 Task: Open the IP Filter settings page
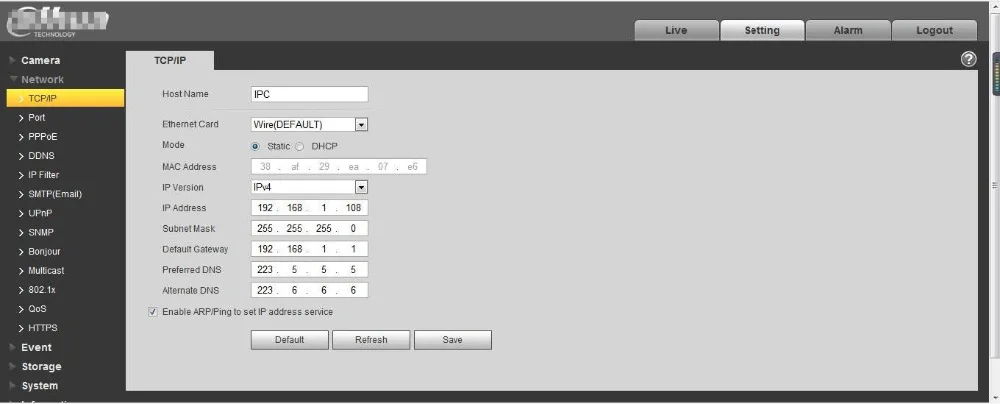43,175
